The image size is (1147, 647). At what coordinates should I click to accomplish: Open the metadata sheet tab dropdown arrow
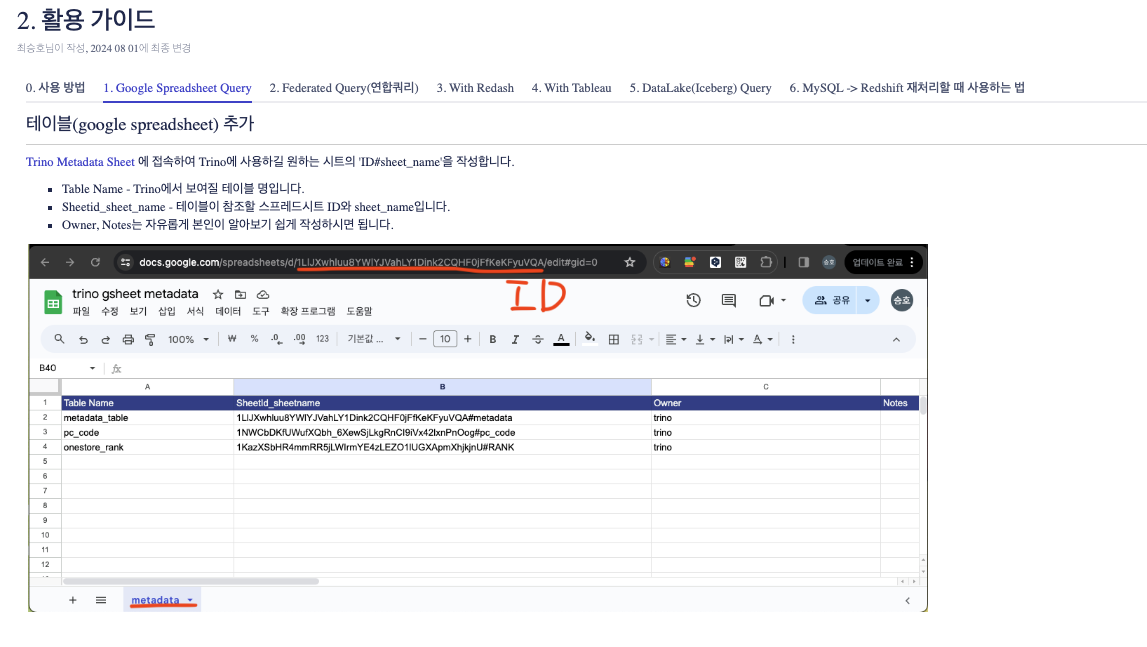click(x=190, y=600)
